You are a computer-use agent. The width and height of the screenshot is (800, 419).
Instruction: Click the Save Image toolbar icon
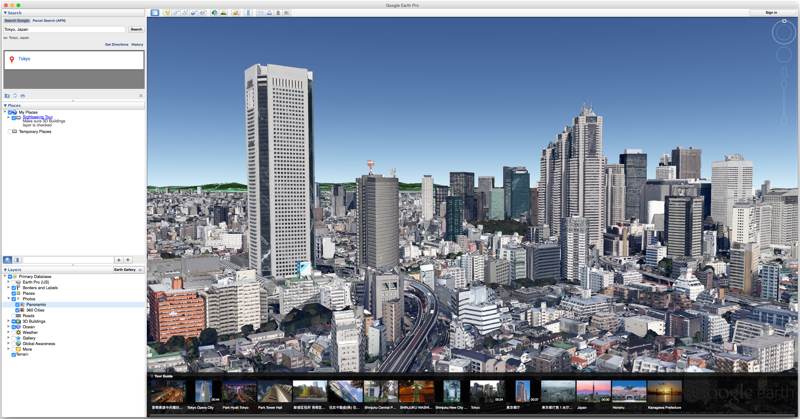[278, 13]
